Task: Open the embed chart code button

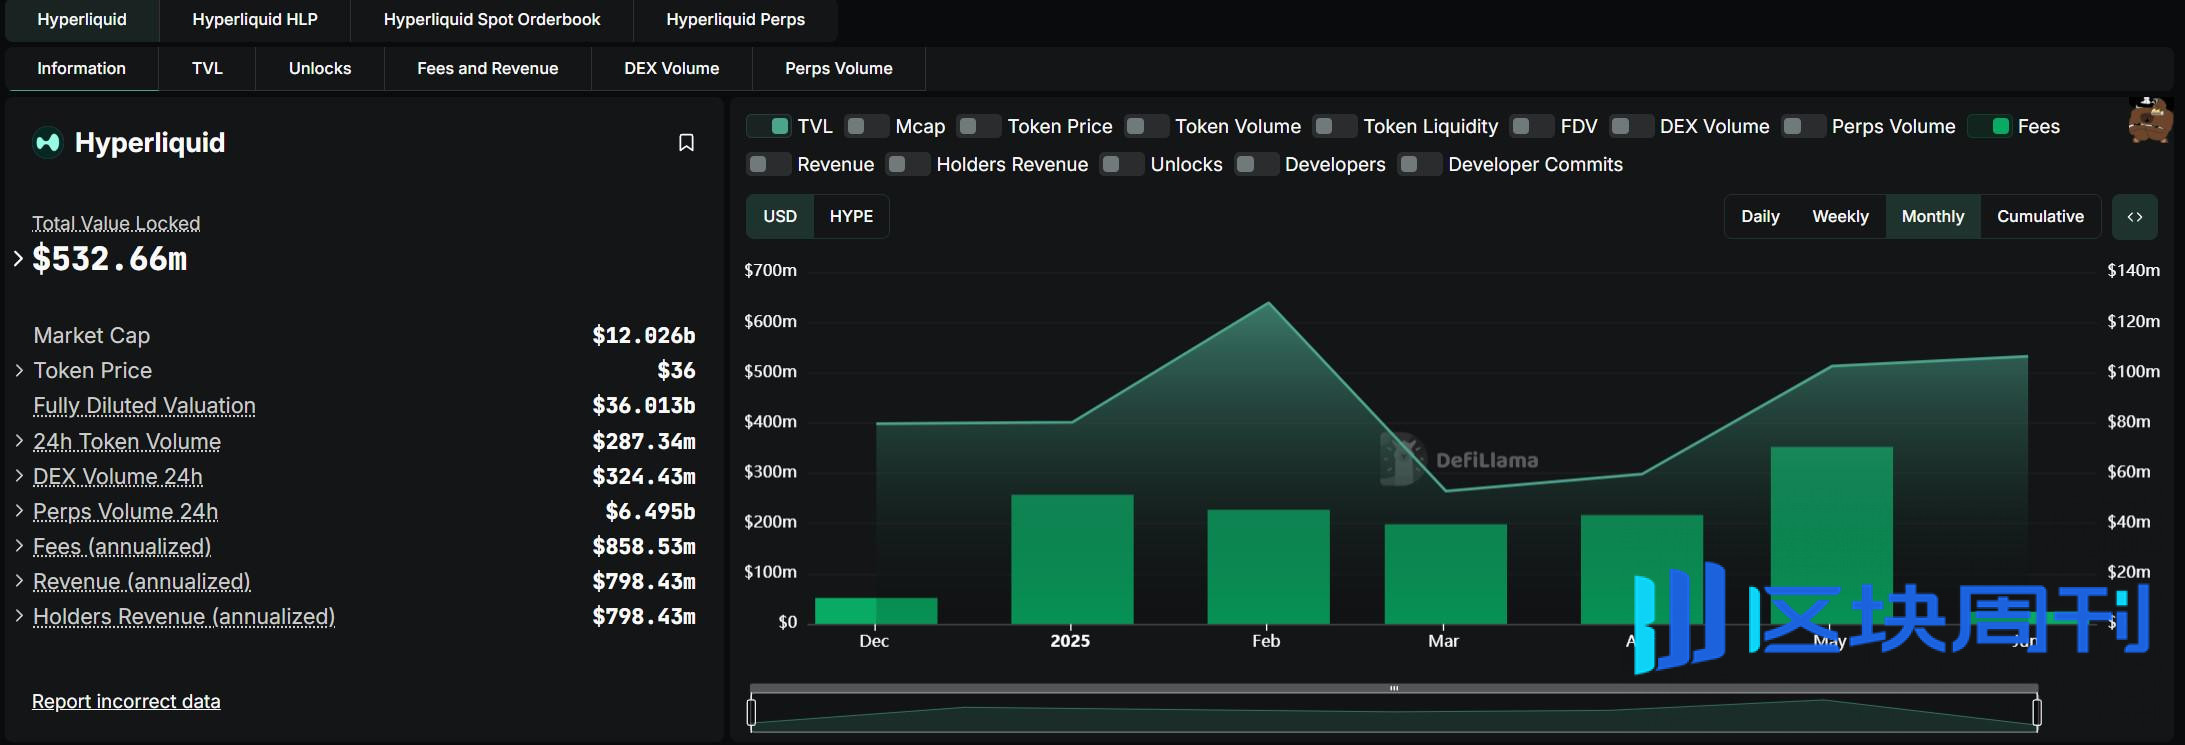Action: click(x=2134, y=217)
